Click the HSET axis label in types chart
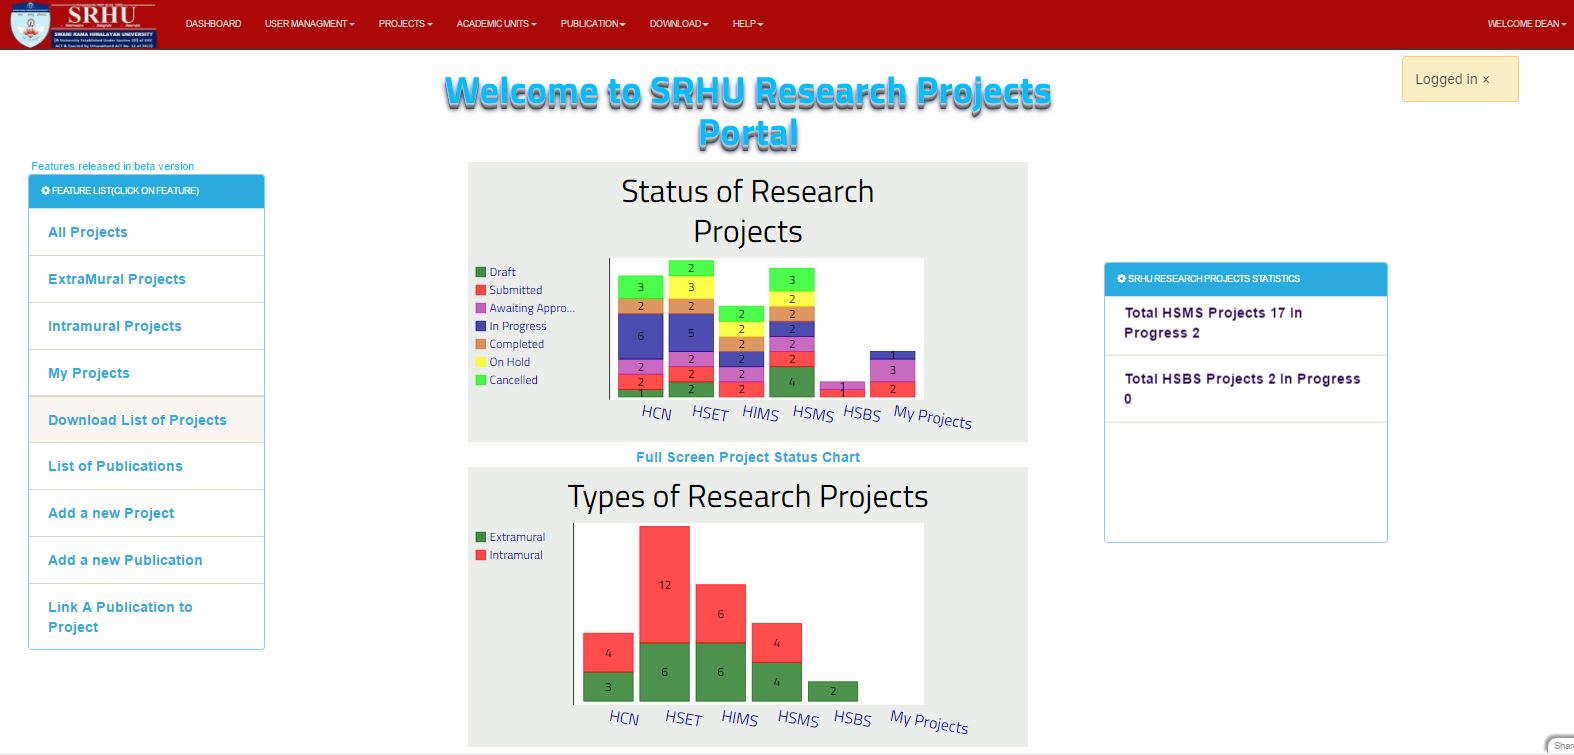This screenshot has width=1574, height=755. 684,719
